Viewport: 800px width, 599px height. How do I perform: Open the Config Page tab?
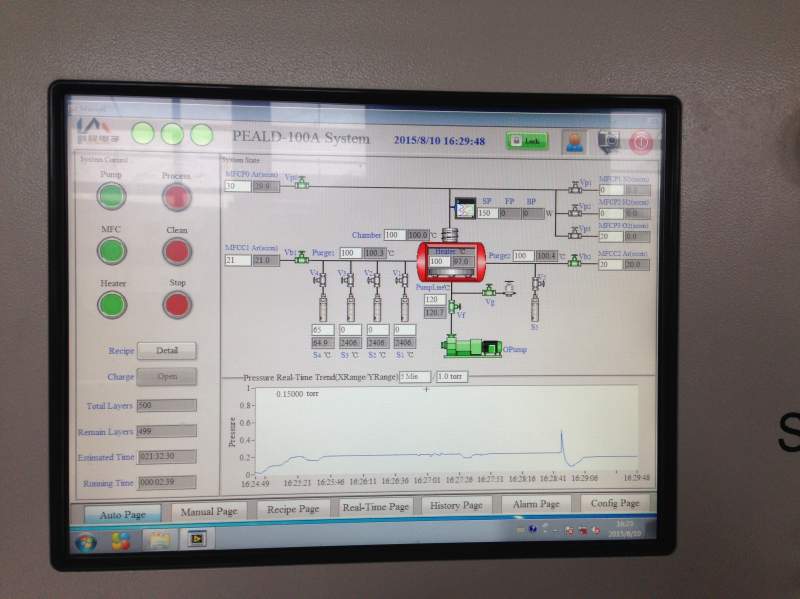615,503
